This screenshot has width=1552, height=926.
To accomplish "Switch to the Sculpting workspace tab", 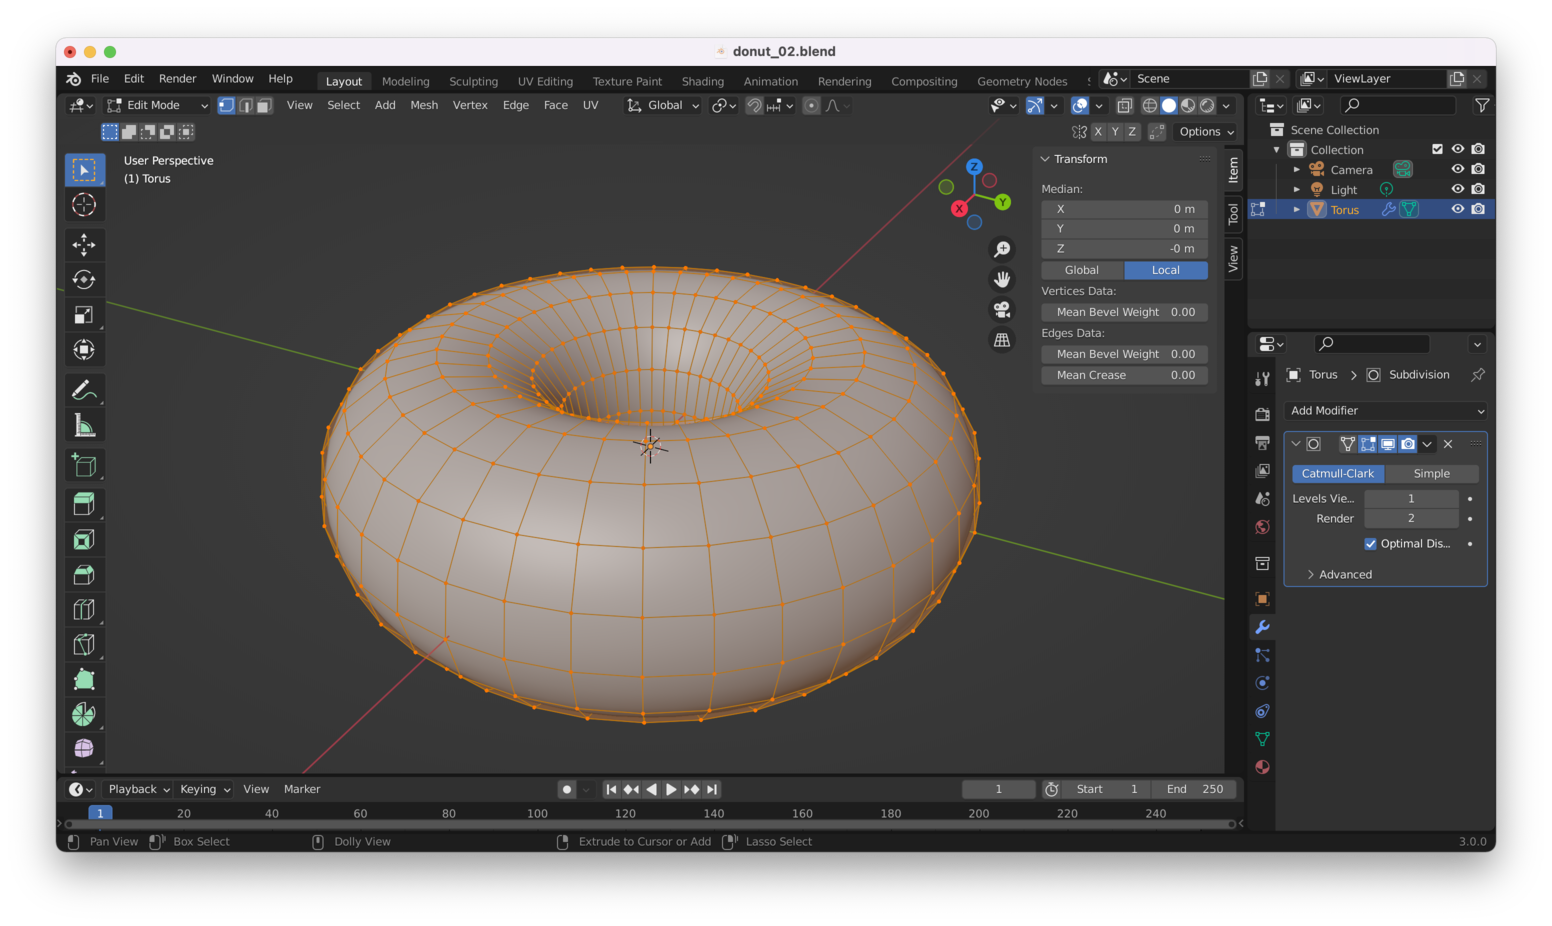I will [x=473, y=81].
